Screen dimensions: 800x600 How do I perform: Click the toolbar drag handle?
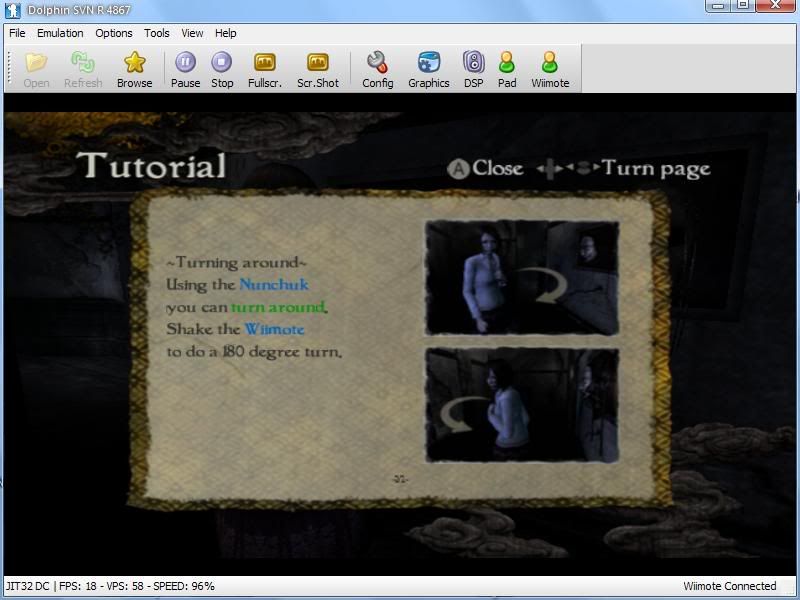[x=9, y=68]
